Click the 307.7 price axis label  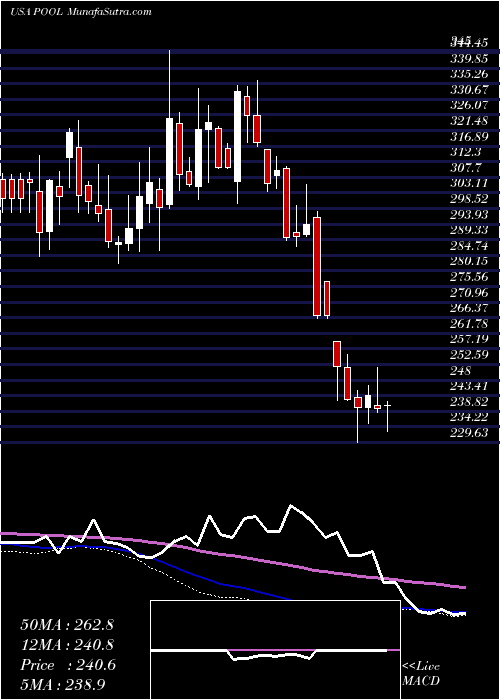[466, 168]
